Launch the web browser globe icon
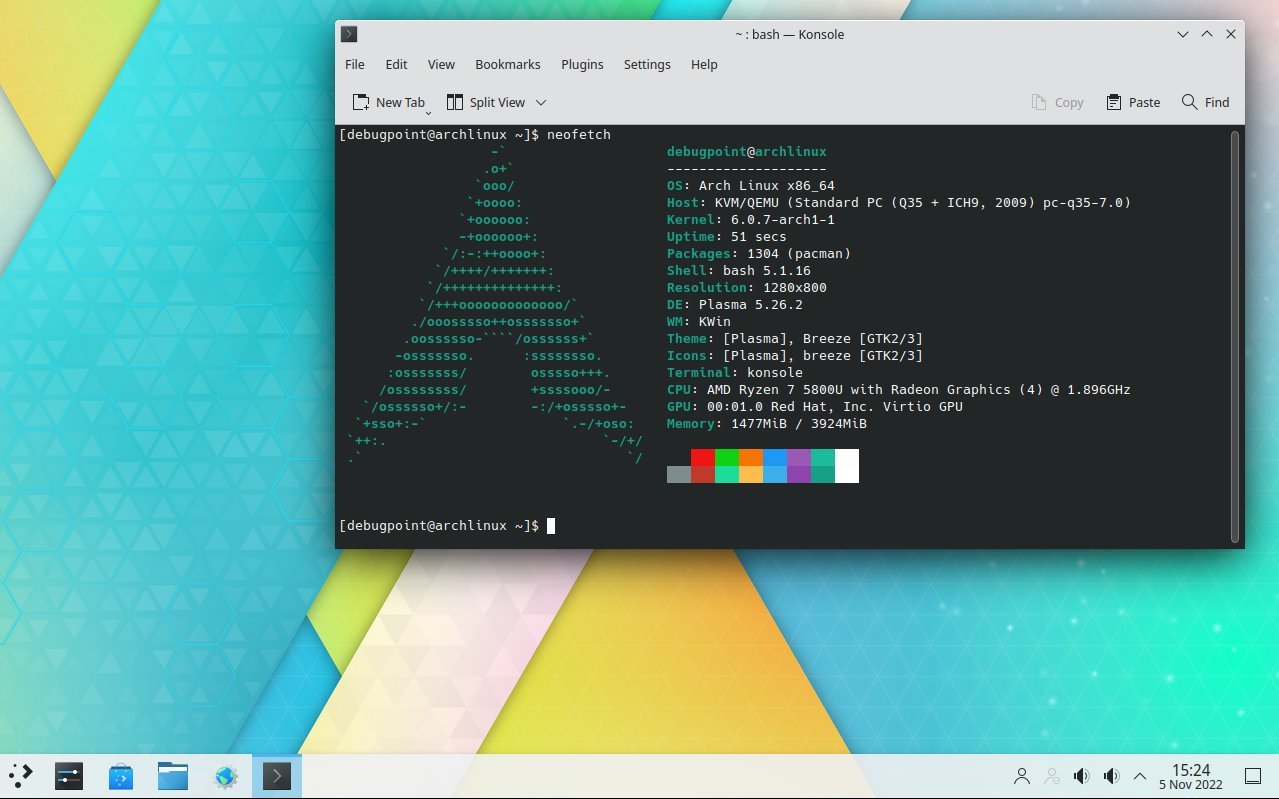Screen dimensions: 1279x799 coord(226,775)
